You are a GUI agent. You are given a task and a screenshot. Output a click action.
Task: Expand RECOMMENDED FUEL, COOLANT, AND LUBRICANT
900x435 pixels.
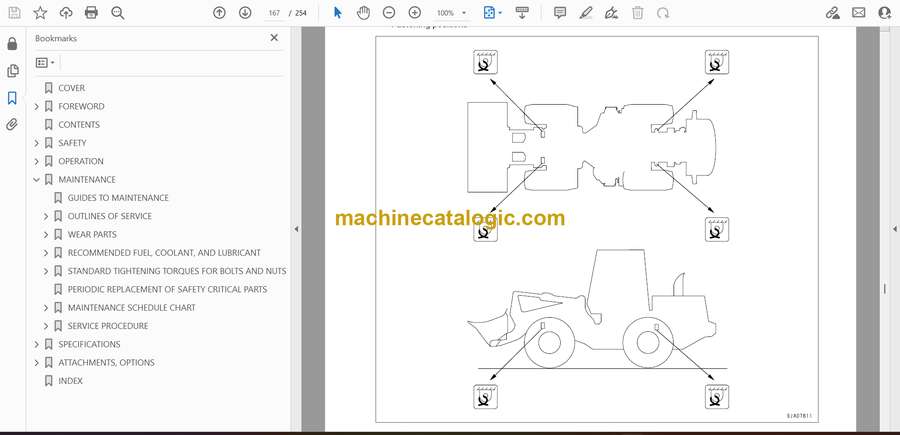46,253
